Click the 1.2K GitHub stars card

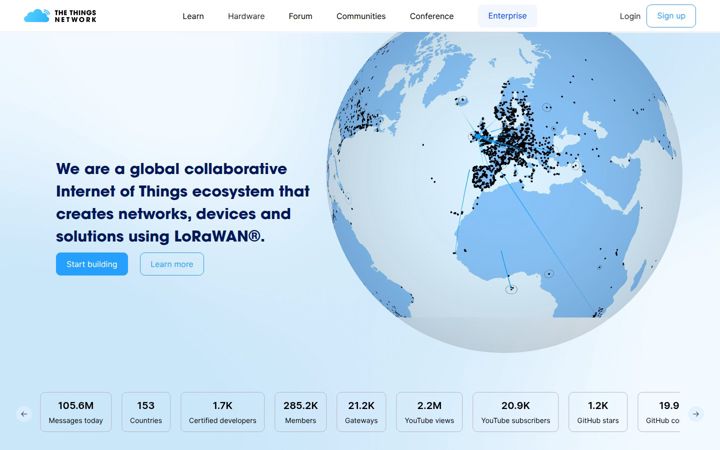pyautogui.click(x=598, y=412)
